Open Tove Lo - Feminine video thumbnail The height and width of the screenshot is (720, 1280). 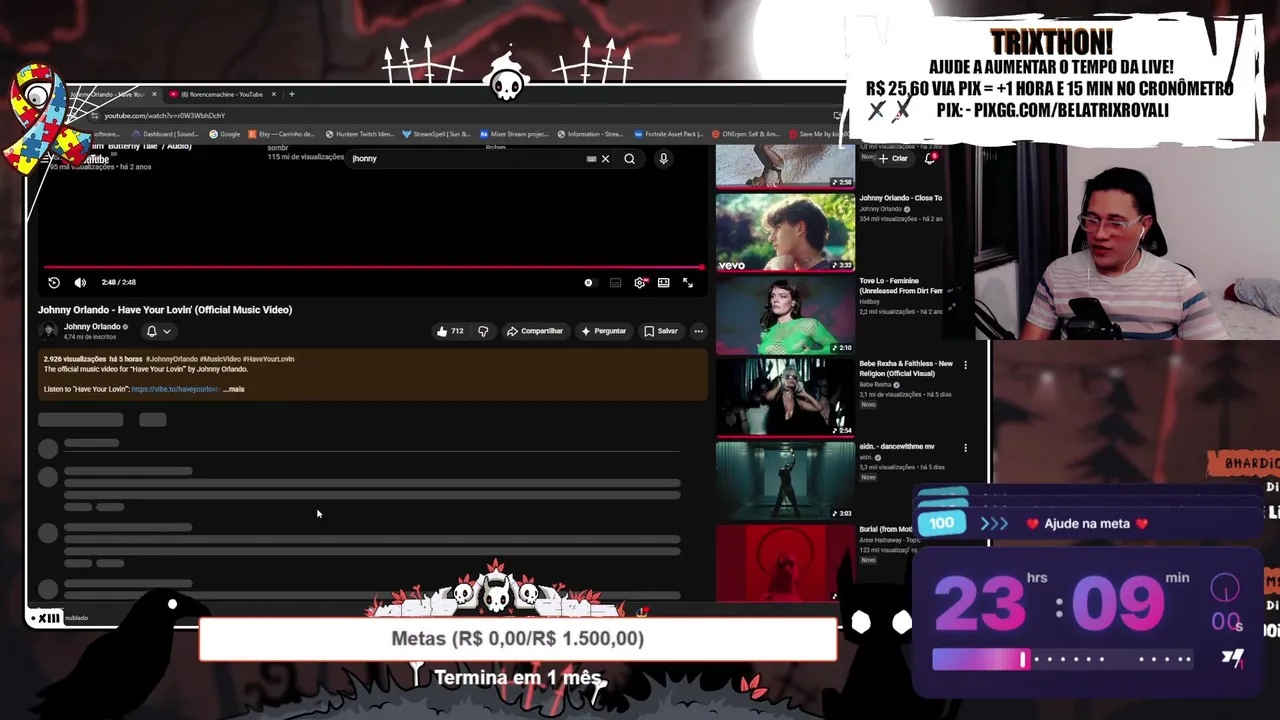tap(785, 315)
